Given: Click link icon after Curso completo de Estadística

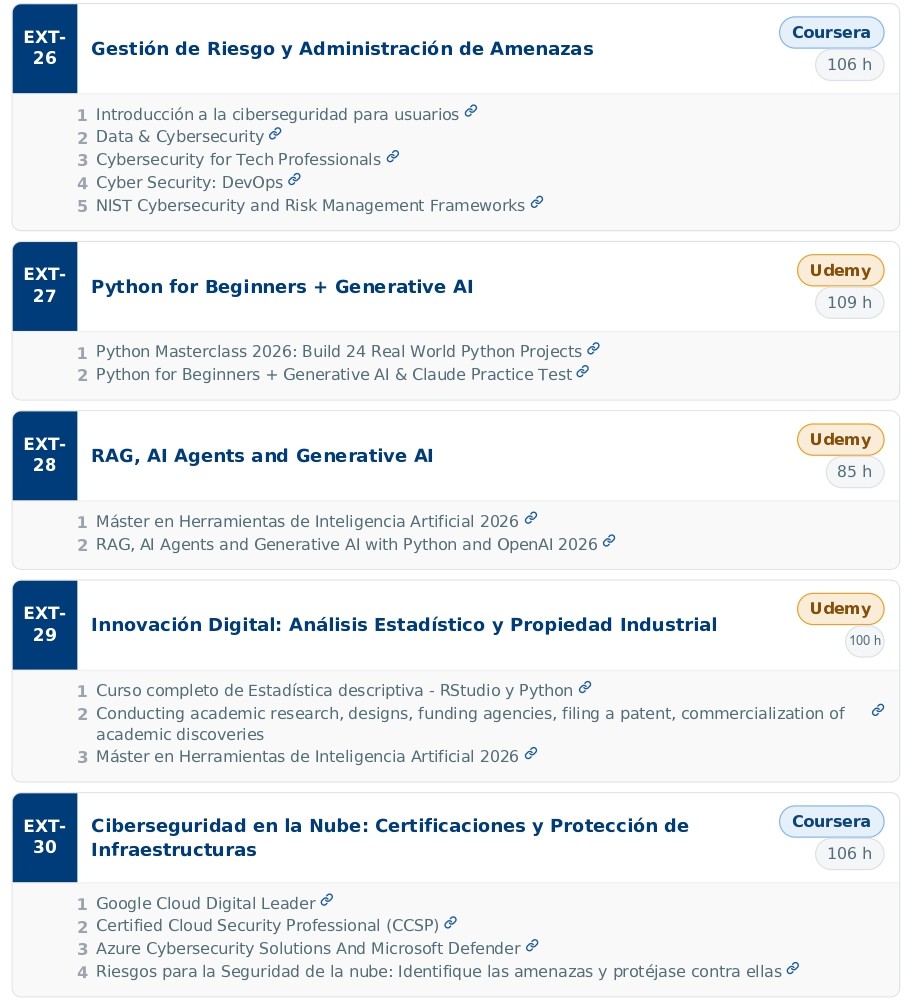Looking at the screenshot, I should (x=584, y=688).
